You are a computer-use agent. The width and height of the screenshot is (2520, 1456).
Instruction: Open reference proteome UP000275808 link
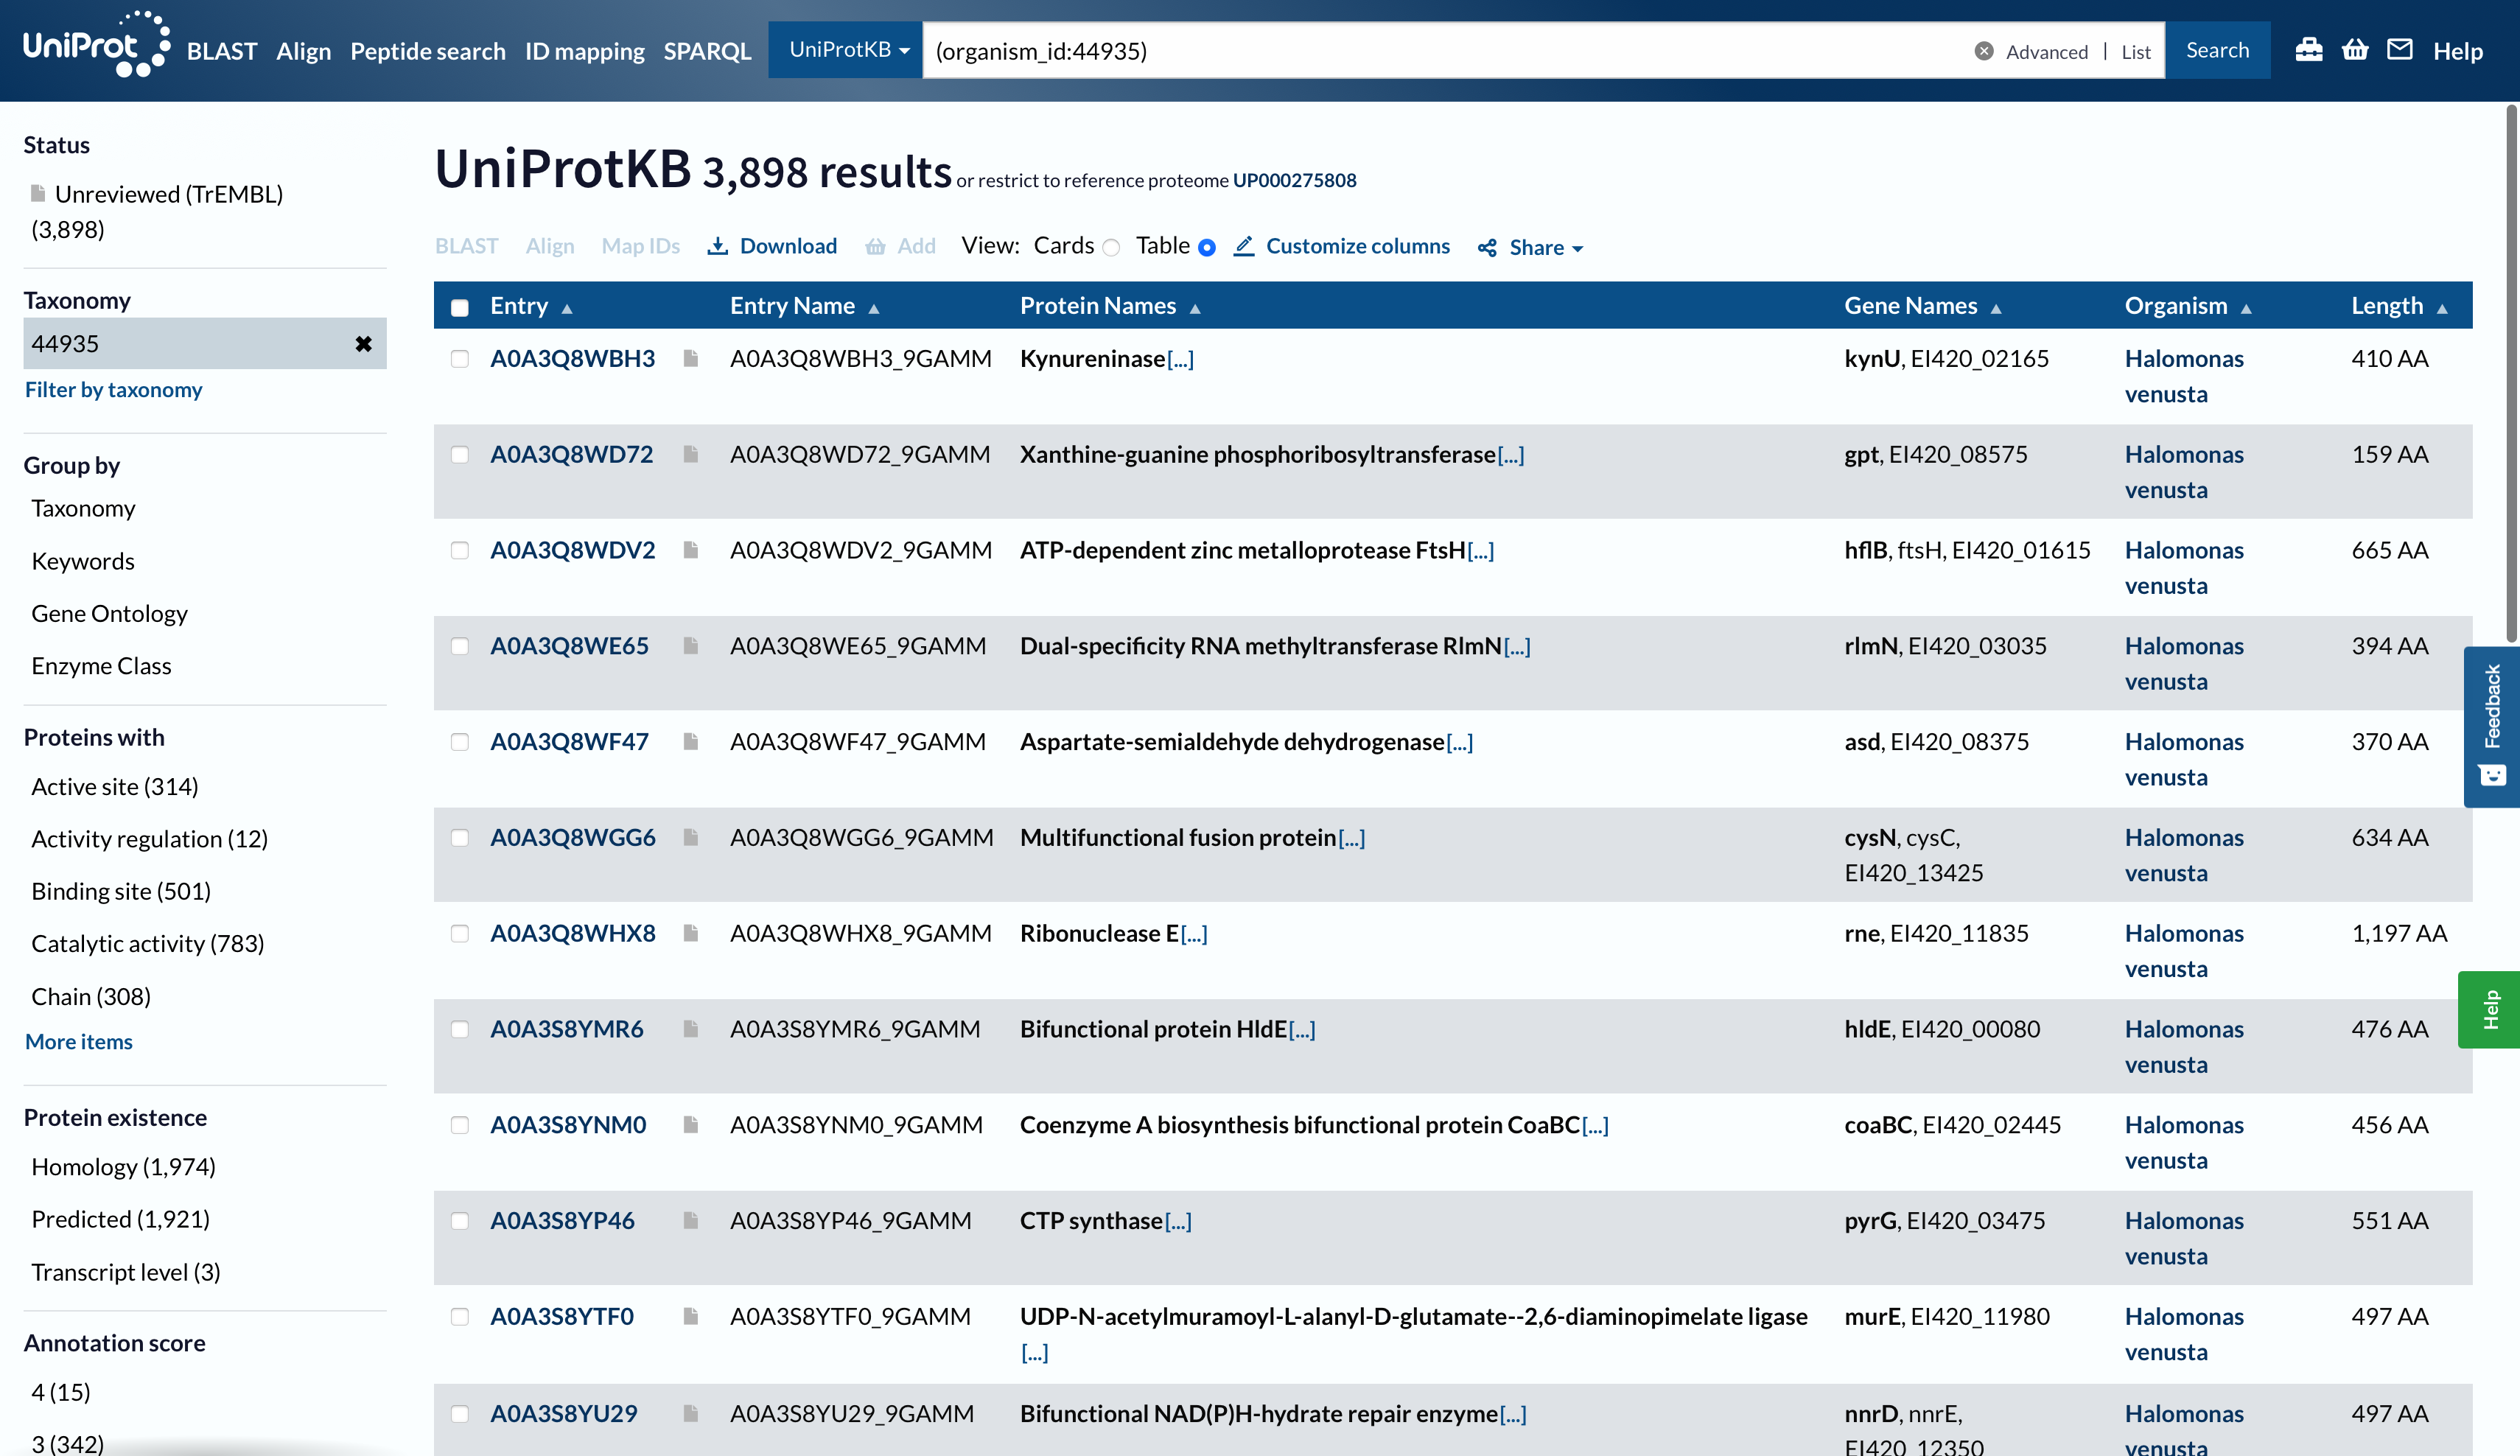(1294, 180)
